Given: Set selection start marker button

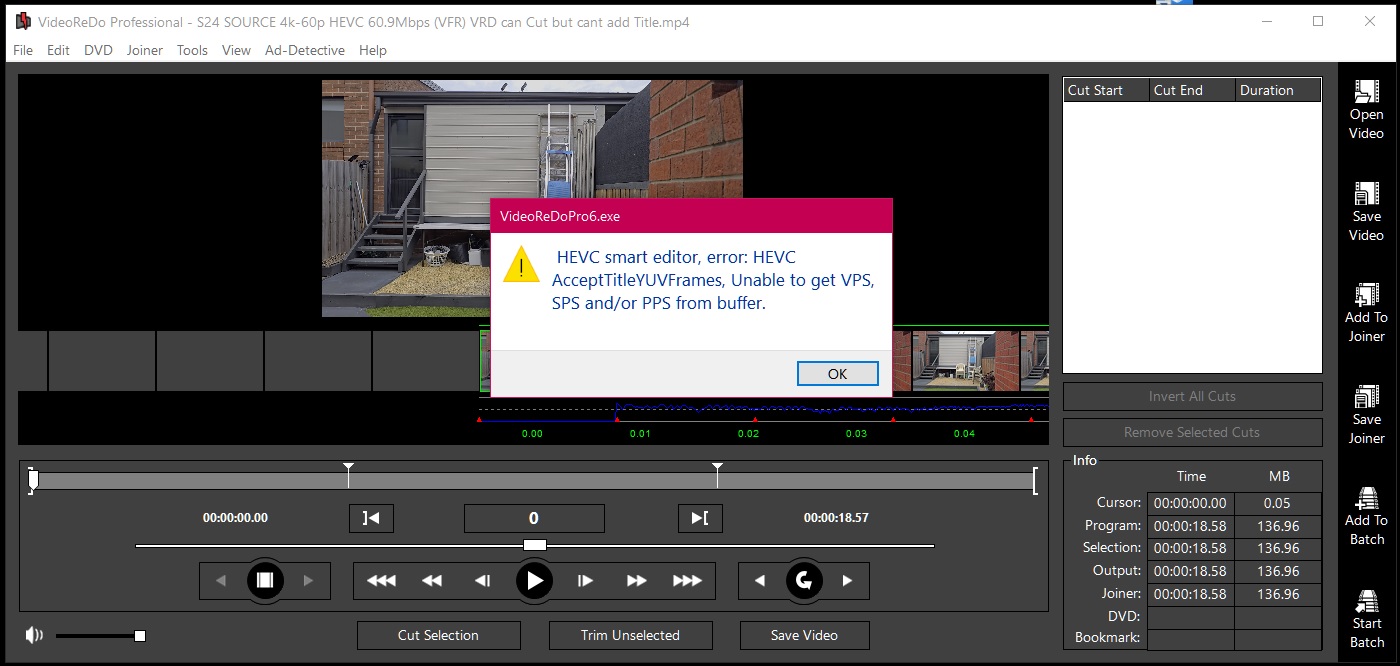Looking at the screenshot, I should pos(371,518).
